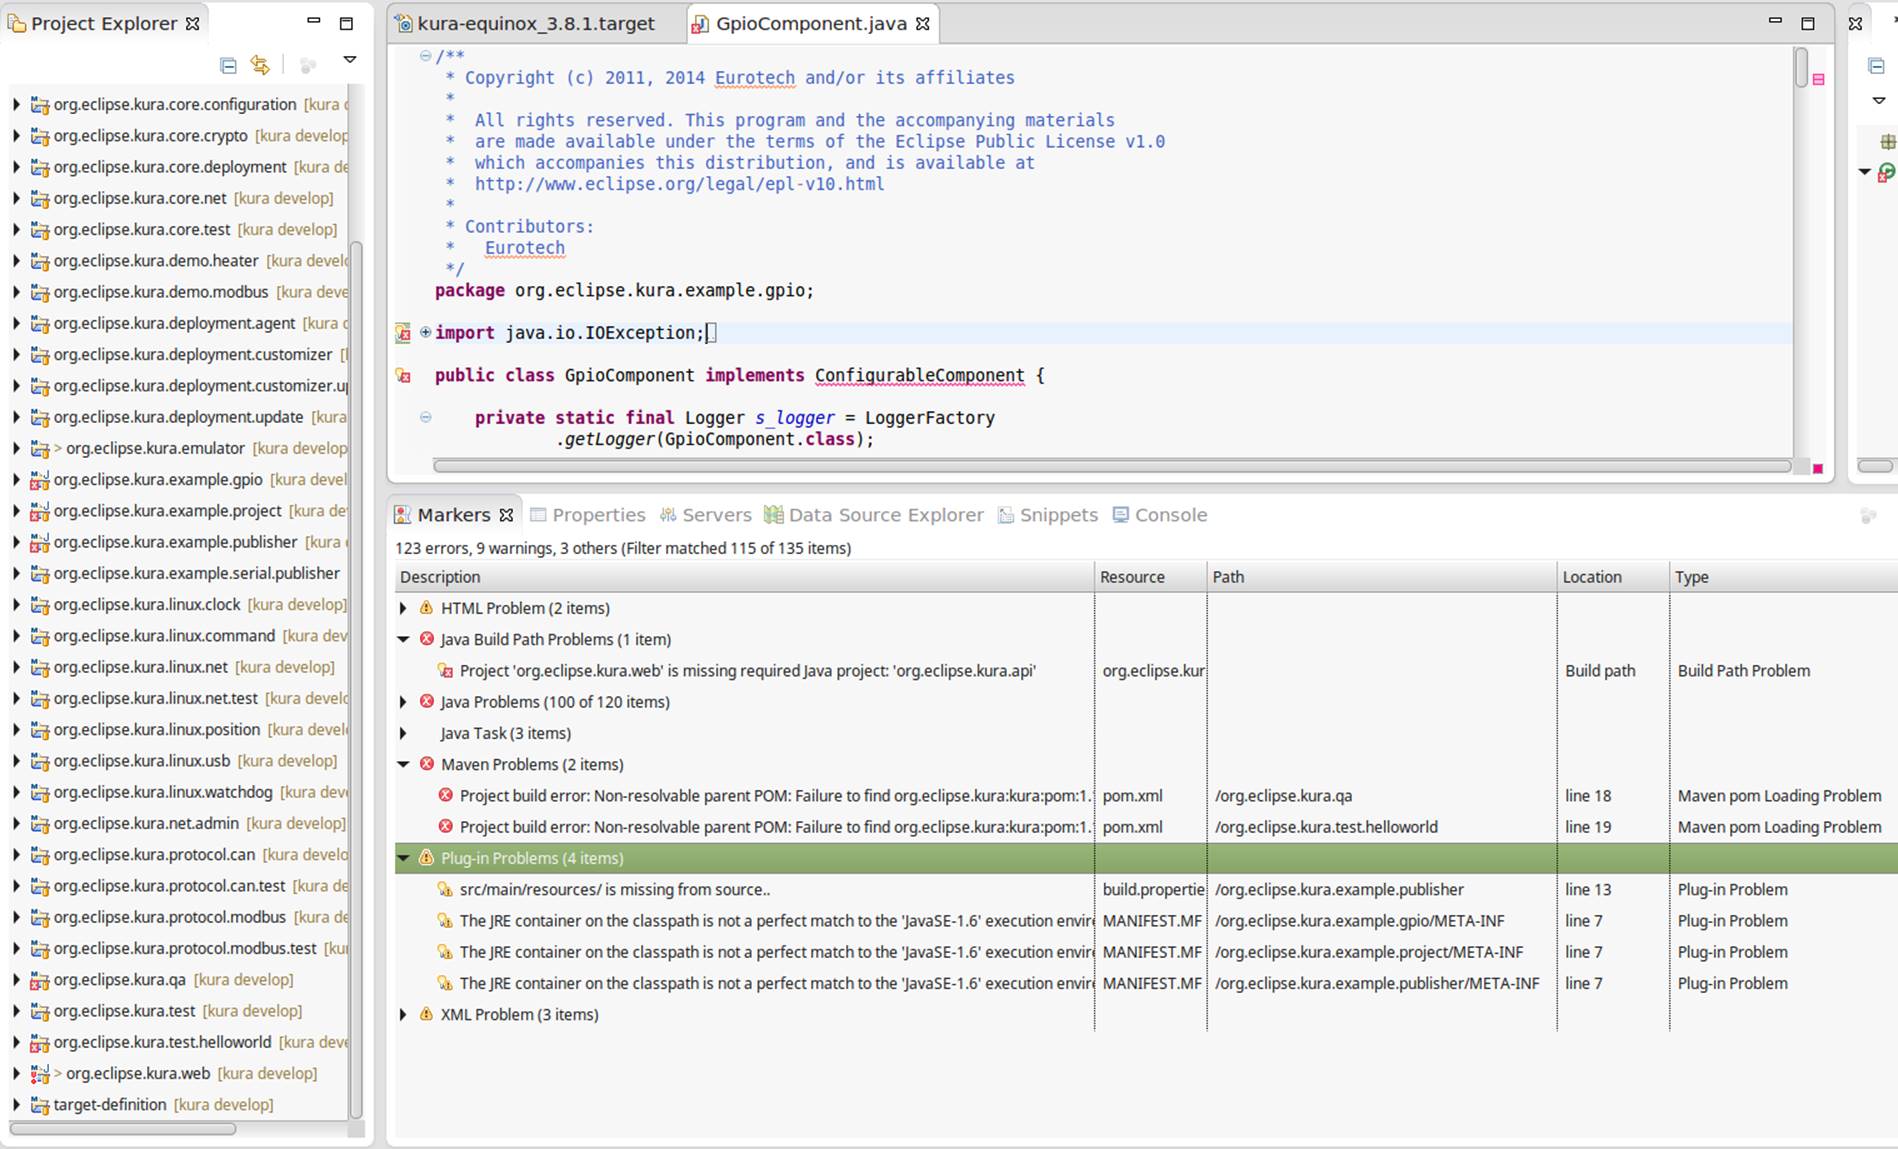This screenshot has height=1149, width=1898.
Task: Expand Java Problems (100 of 120 items)
Action: tap(403, 702)
